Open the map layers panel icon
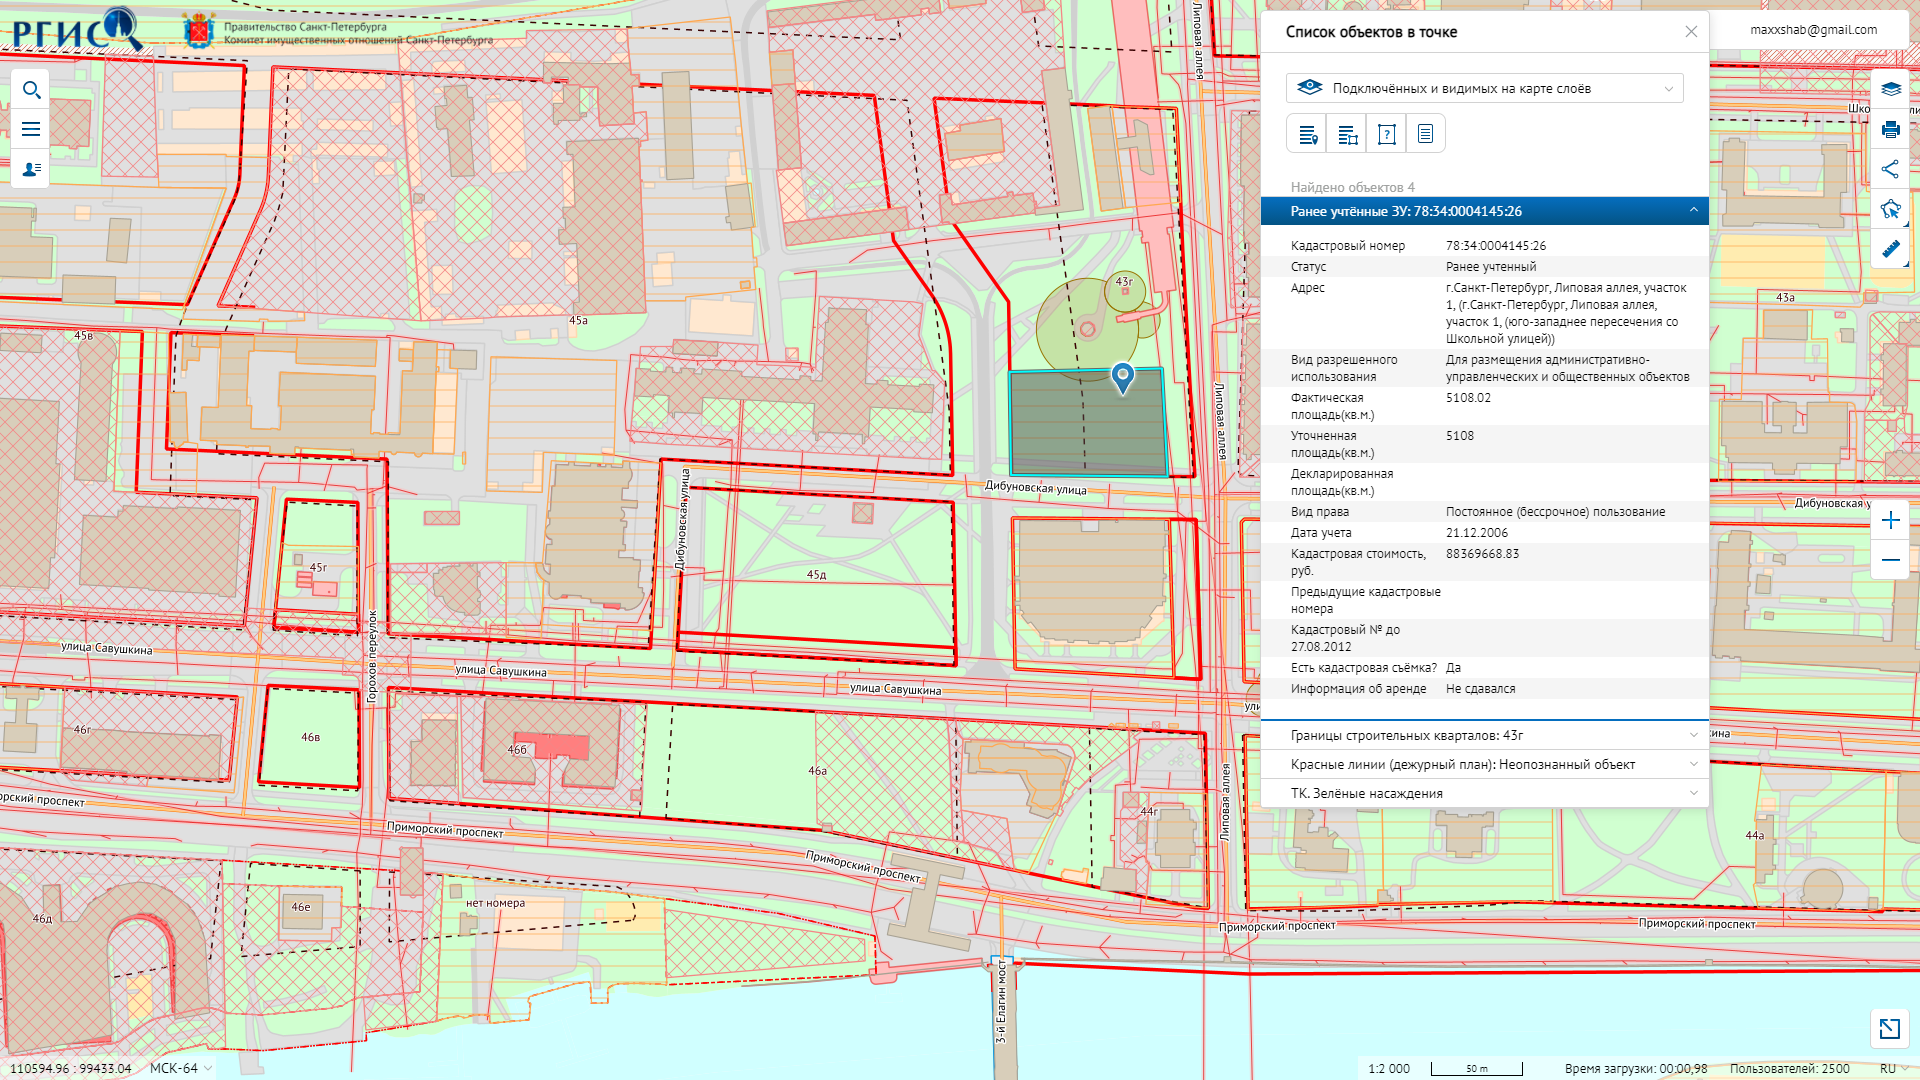The image size is (1920, 1080). [x=1890, y=89]
